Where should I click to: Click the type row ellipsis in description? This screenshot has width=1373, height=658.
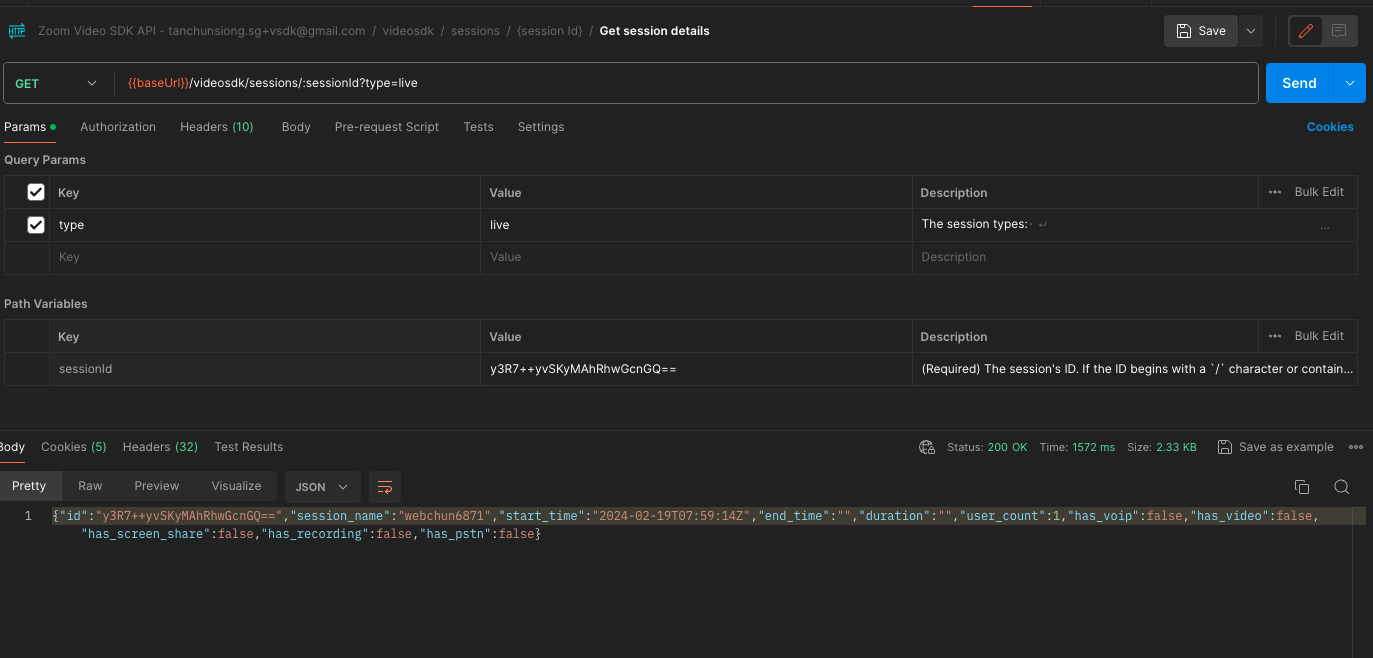(x=1325, y=228)
